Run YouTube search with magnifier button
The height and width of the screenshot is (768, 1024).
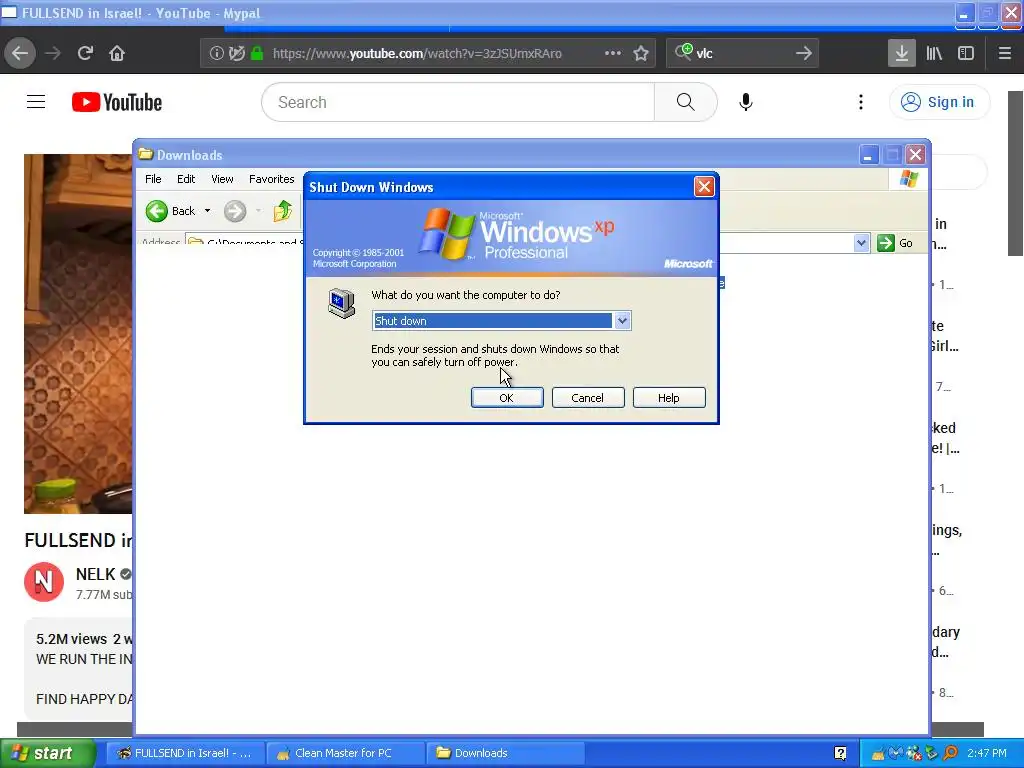pyautogui.click(x=685, y=102)
